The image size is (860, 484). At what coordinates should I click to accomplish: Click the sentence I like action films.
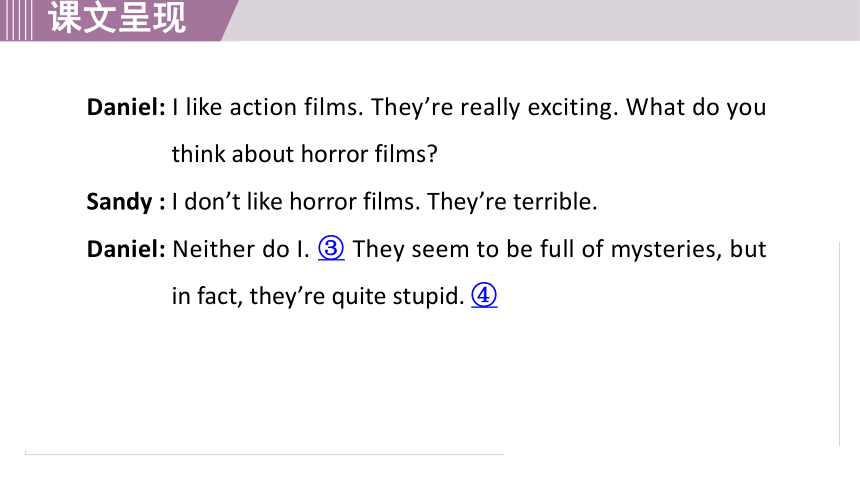click(268, 107)
